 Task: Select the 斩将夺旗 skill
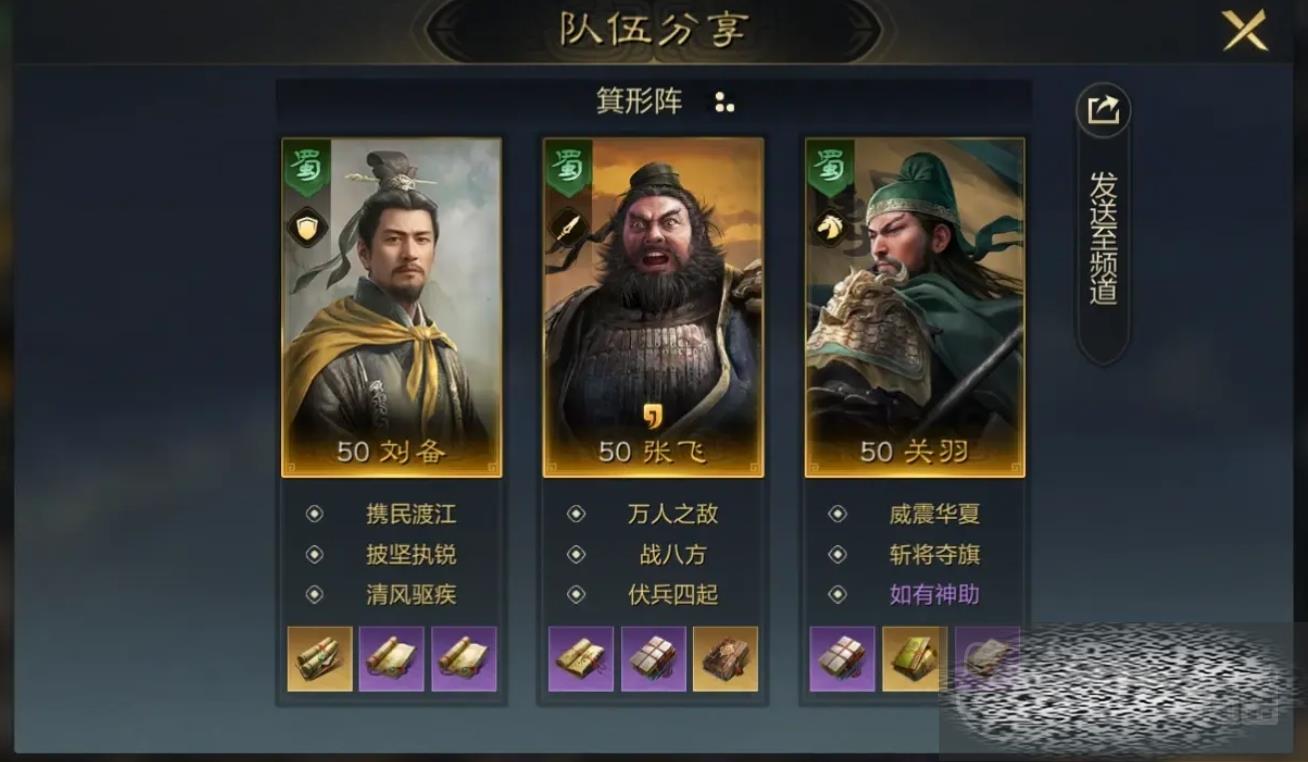coord(935,554)
